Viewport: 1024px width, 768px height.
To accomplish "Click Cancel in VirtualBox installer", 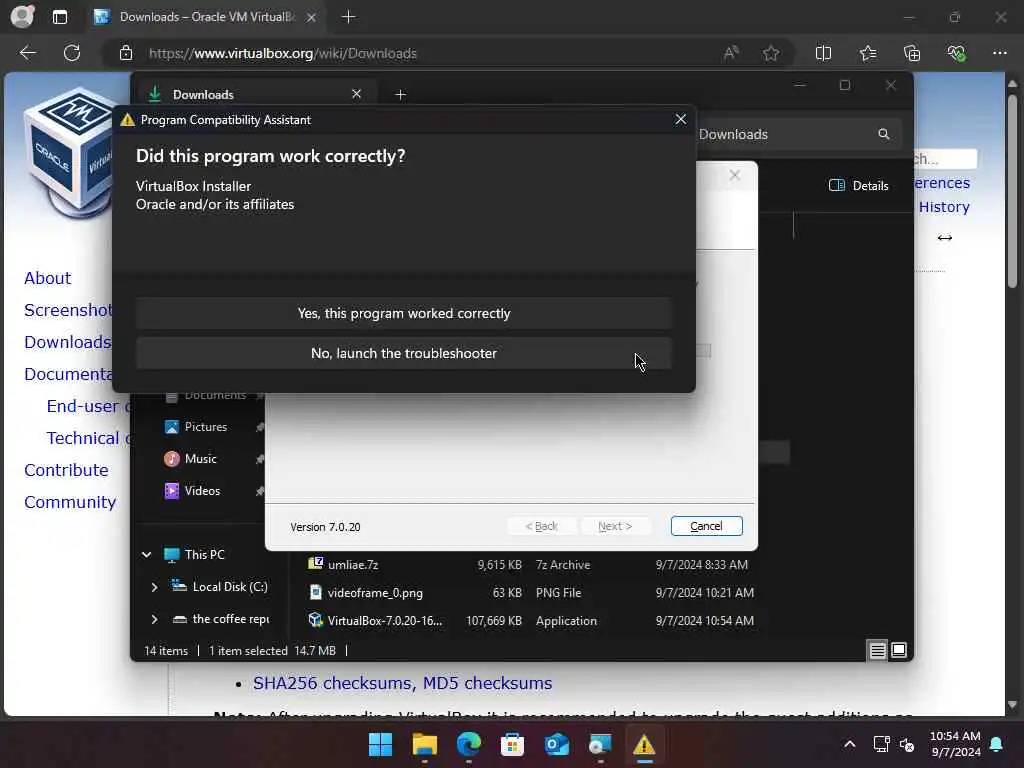I will point(706,526).
